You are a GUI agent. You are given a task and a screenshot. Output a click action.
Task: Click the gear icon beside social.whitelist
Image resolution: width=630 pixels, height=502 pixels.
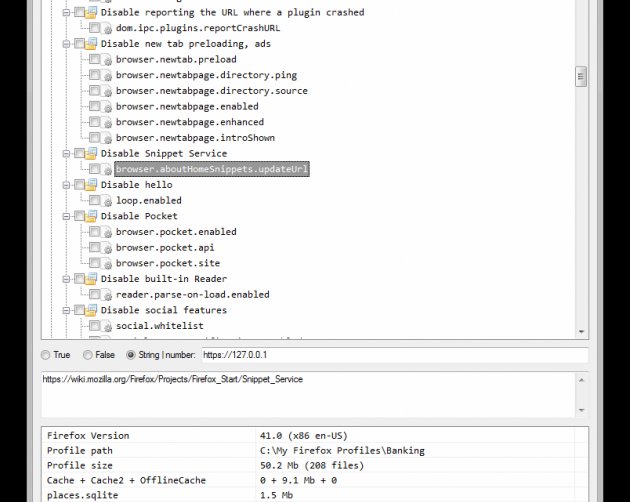107,326
